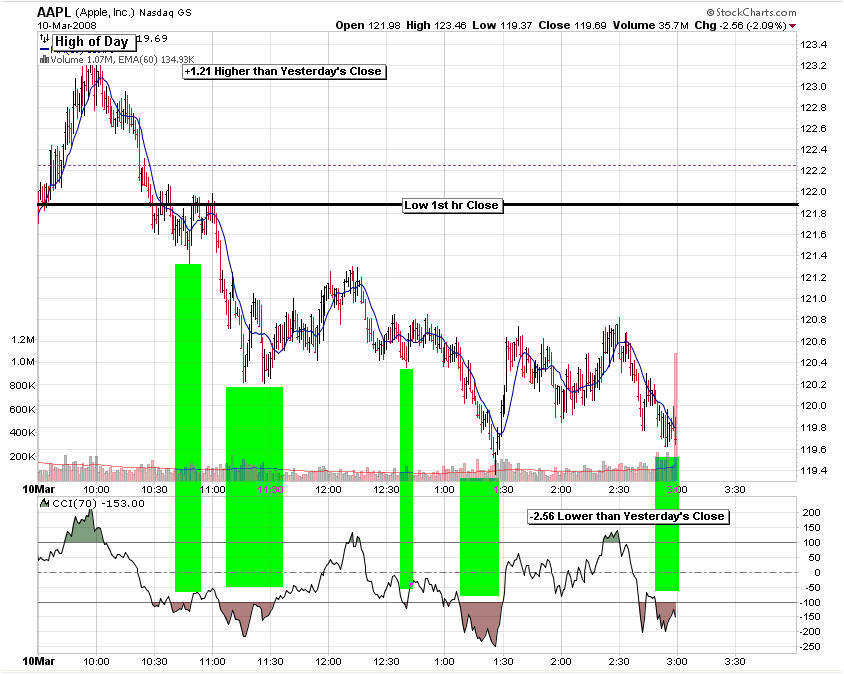
Task: Click the magenta 11:30 time label
Action: (270, 489)
